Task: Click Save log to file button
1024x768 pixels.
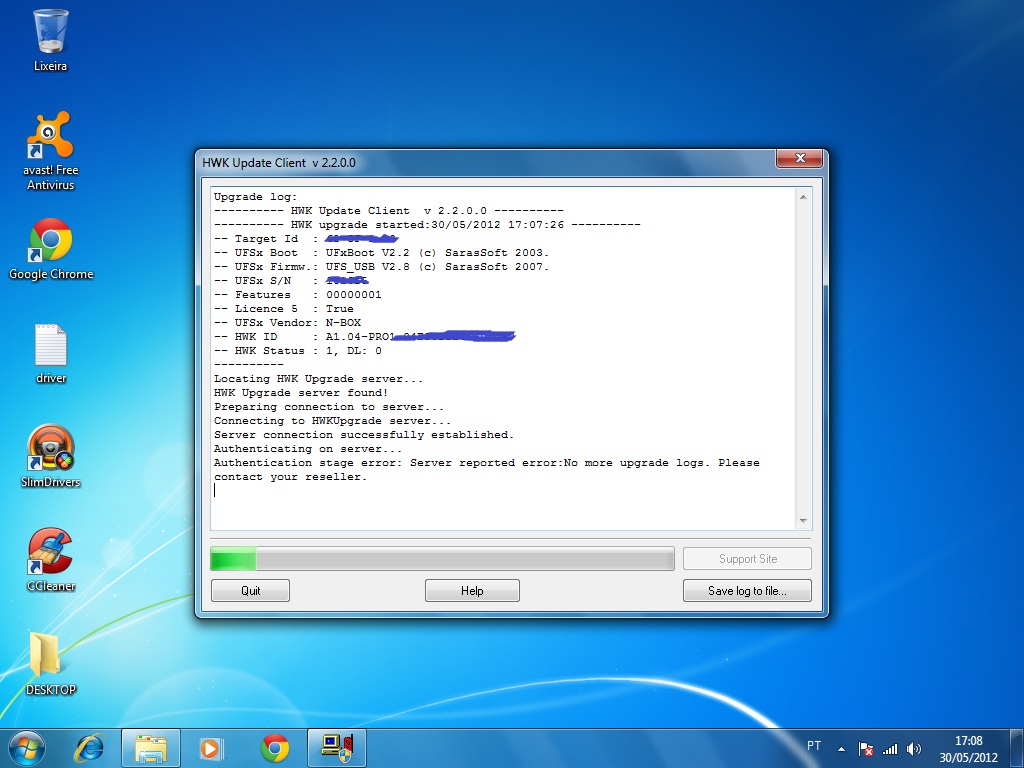Action: (x=747, y=590)
